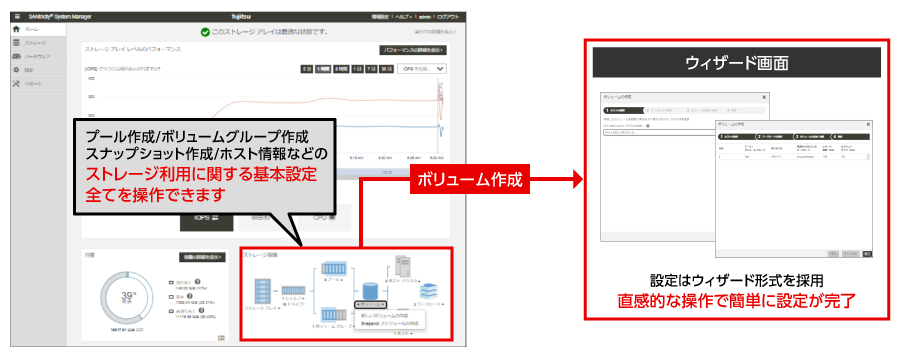Expand the IOPS comparison dropdown
The width and height of the screenshot is (900, 360).
click(x=423, y=69)
